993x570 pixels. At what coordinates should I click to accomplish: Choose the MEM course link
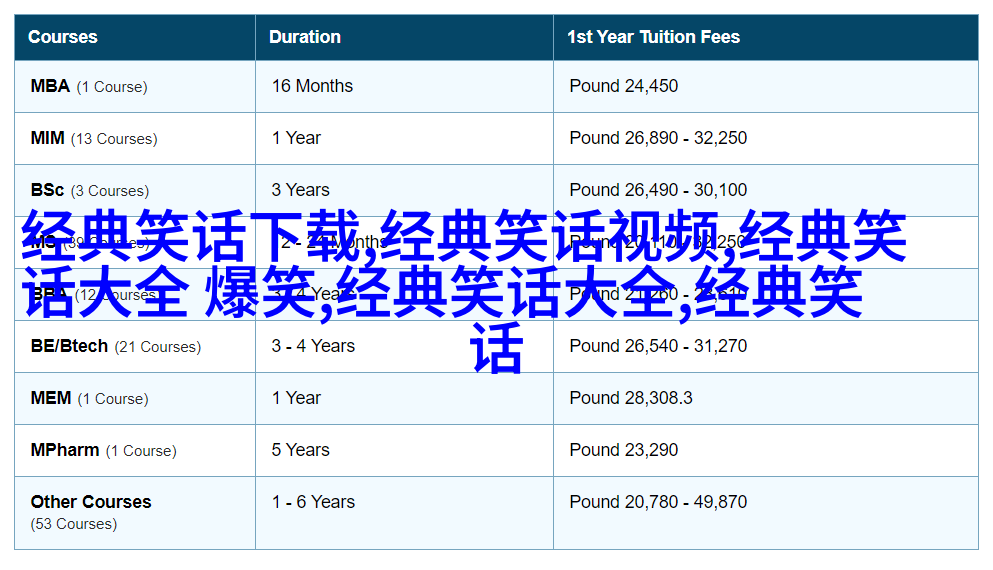[x=50, y=398]
